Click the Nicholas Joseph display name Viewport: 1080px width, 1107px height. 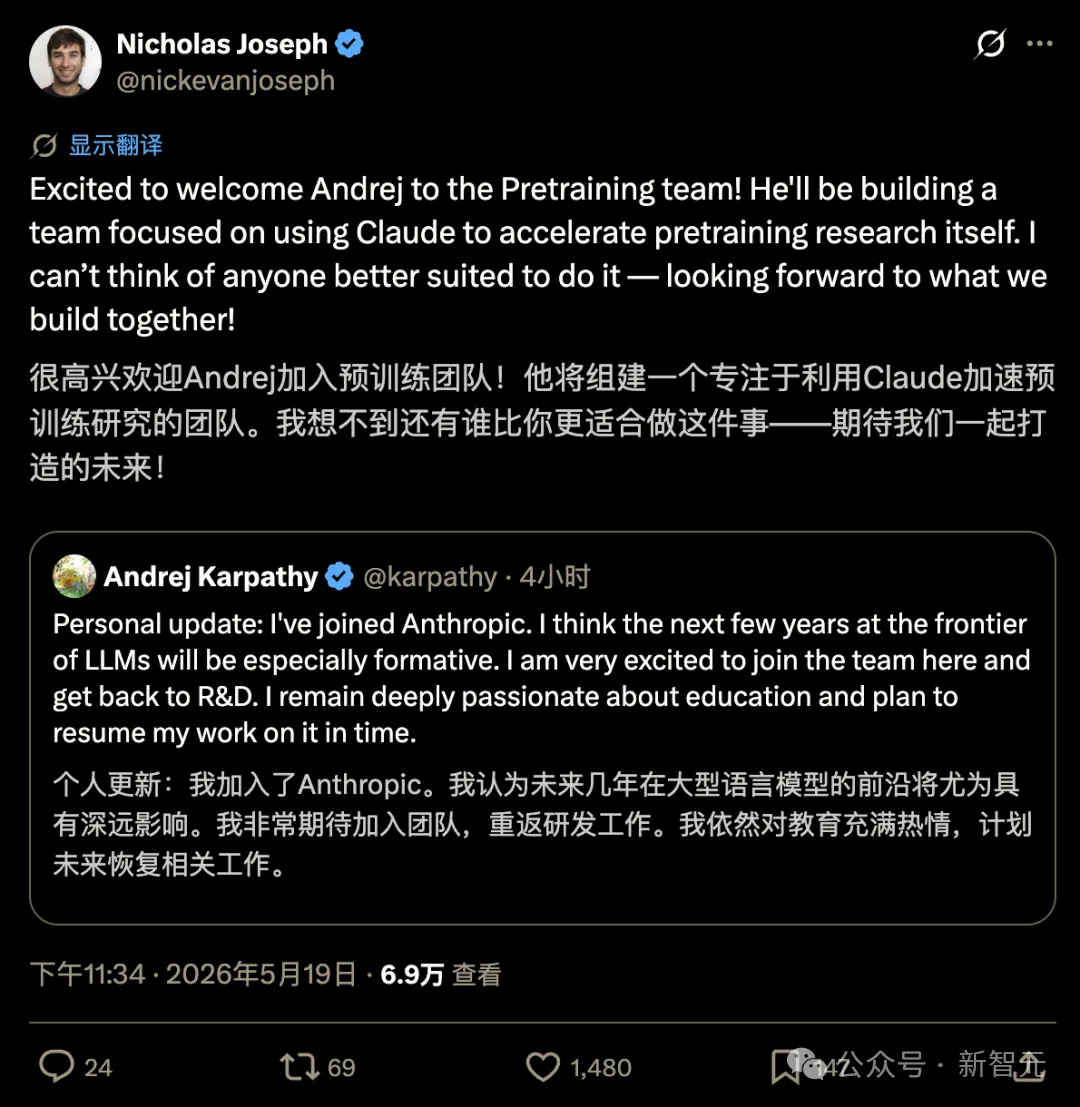[222, 44]
